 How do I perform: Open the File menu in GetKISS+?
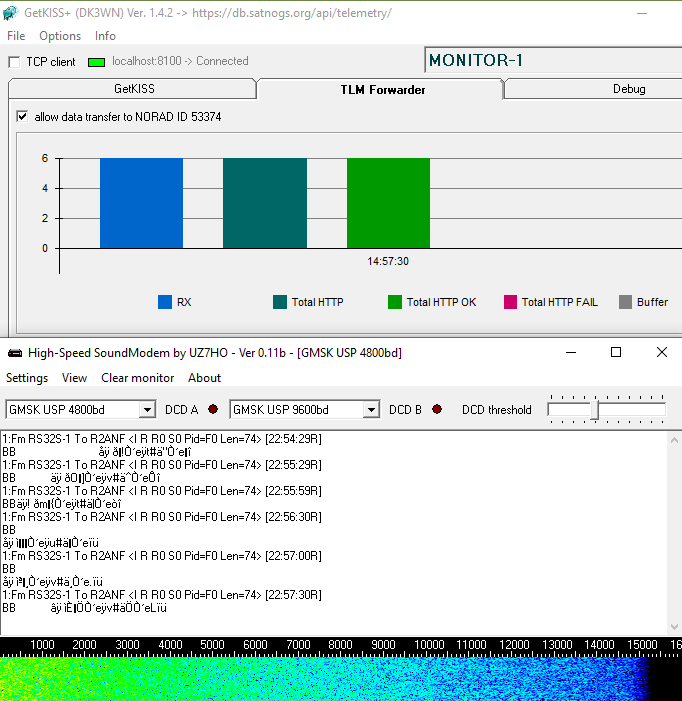click(16, 36)
